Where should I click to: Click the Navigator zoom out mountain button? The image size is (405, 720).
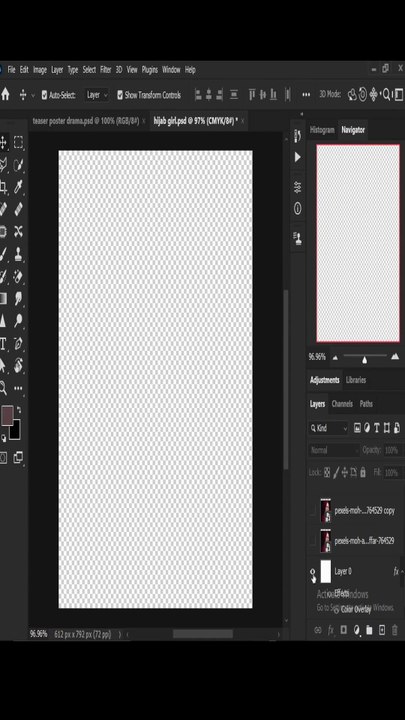pos(335,358)
